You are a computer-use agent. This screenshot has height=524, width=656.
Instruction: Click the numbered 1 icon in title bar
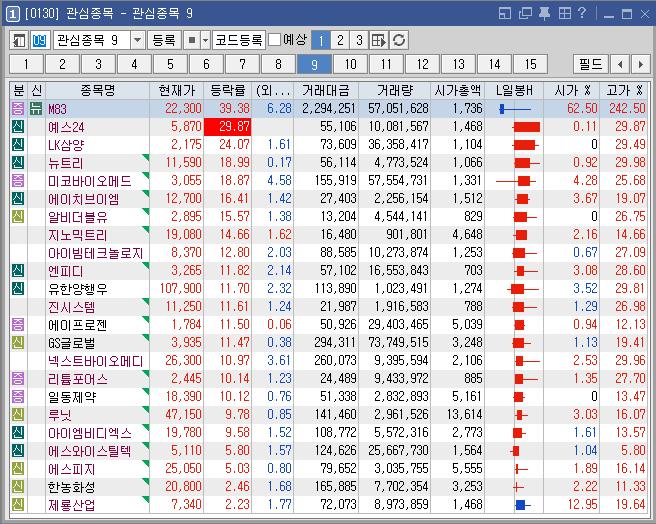pyautogui.click(x=13, y=14)
